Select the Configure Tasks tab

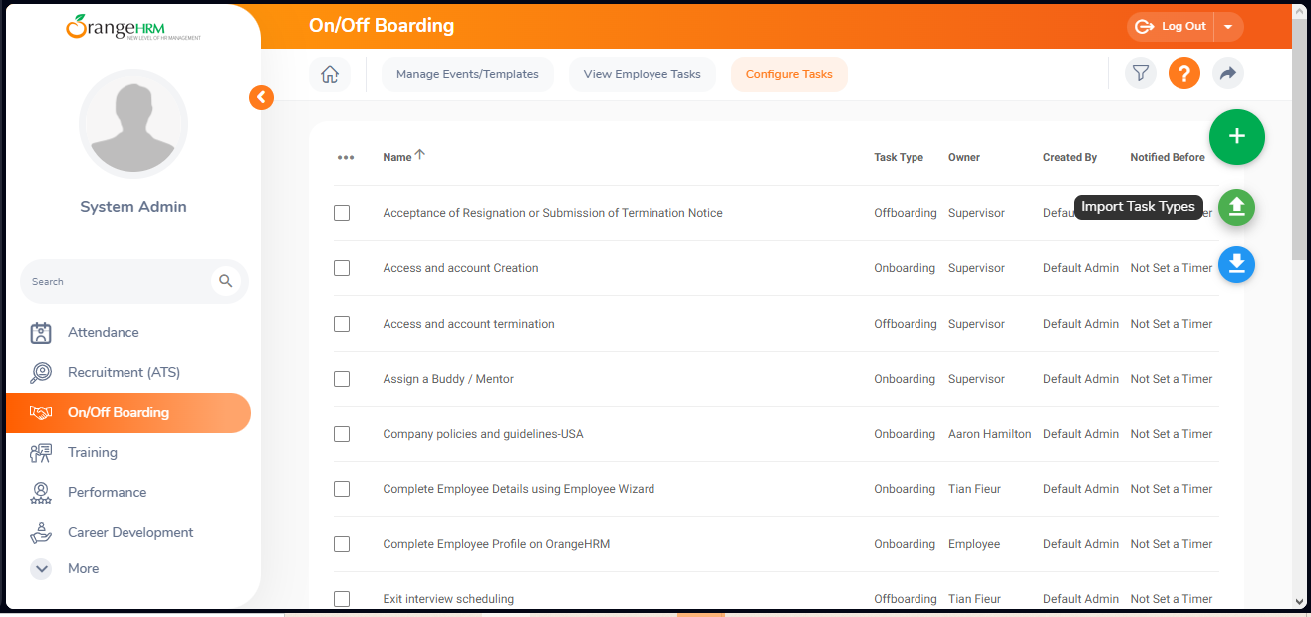[789, 74]
